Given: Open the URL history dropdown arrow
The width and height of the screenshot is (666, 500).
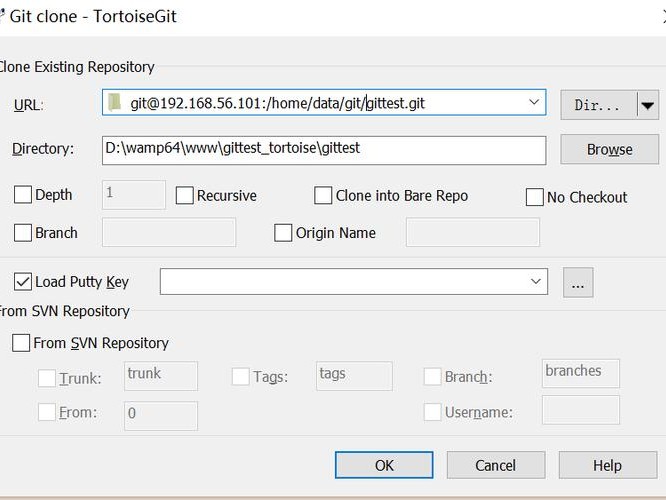Looking at the screenshot, I should (533, 102).
